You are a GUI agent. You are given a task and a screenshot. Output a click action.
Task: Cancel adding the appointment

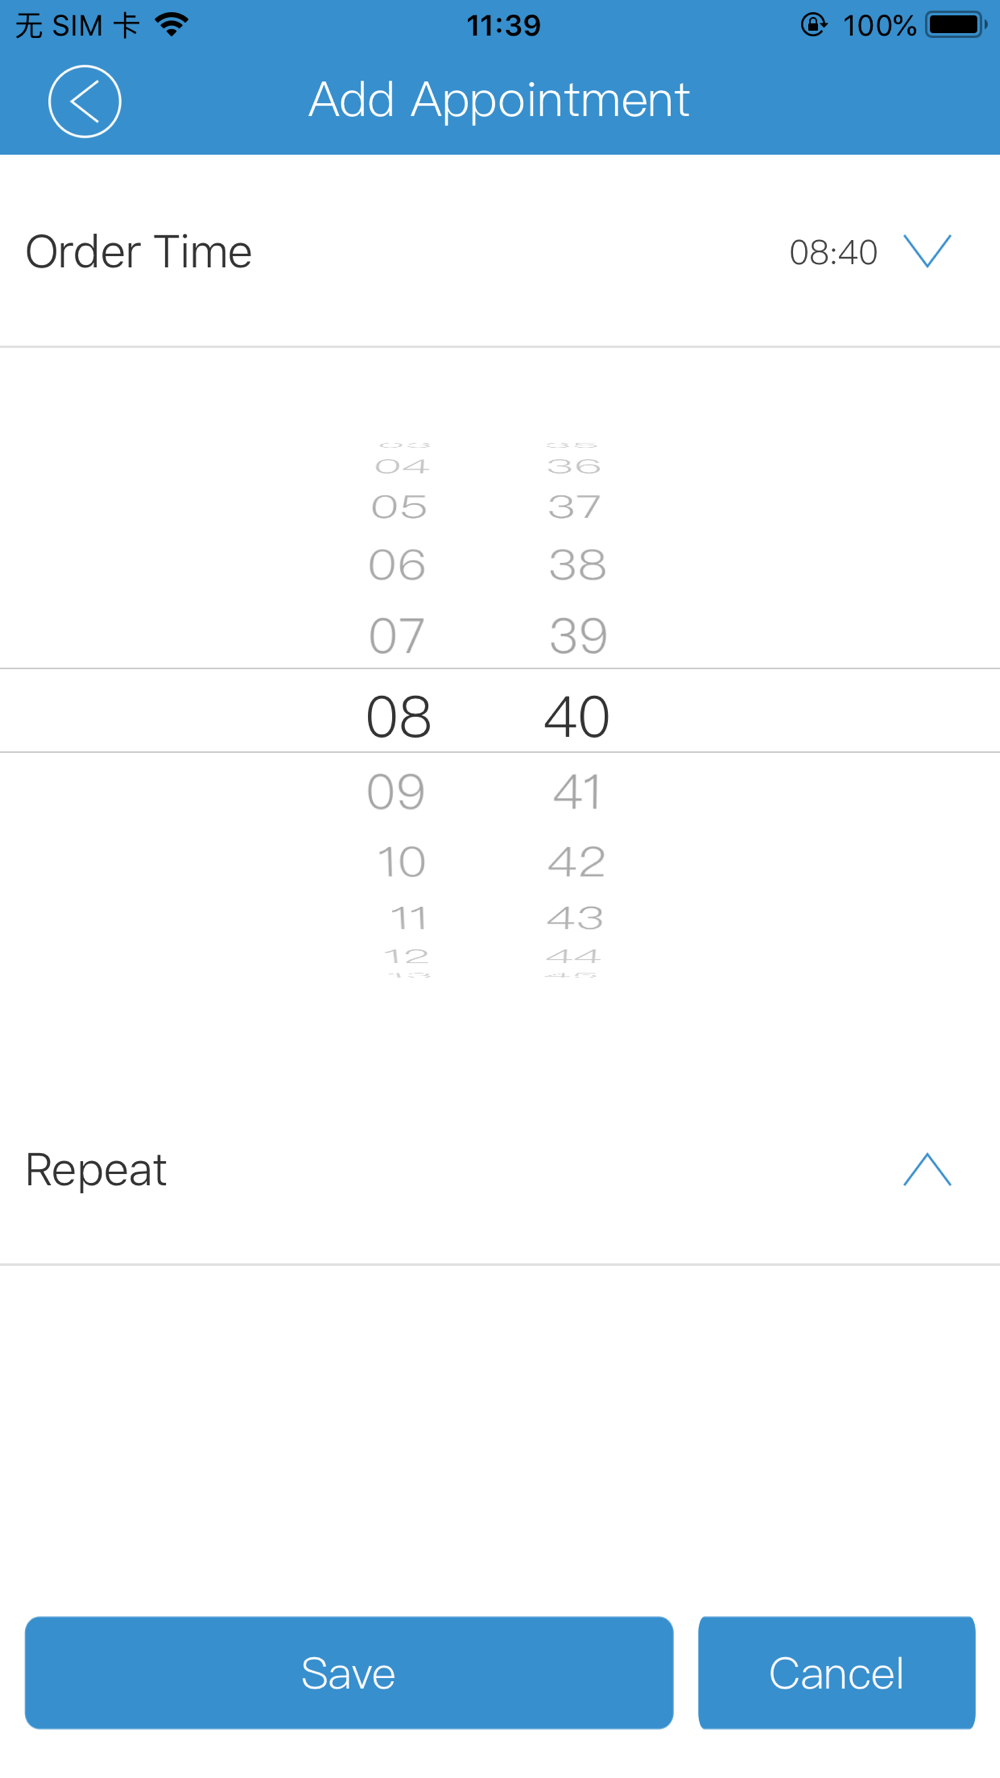(836, 1672)
